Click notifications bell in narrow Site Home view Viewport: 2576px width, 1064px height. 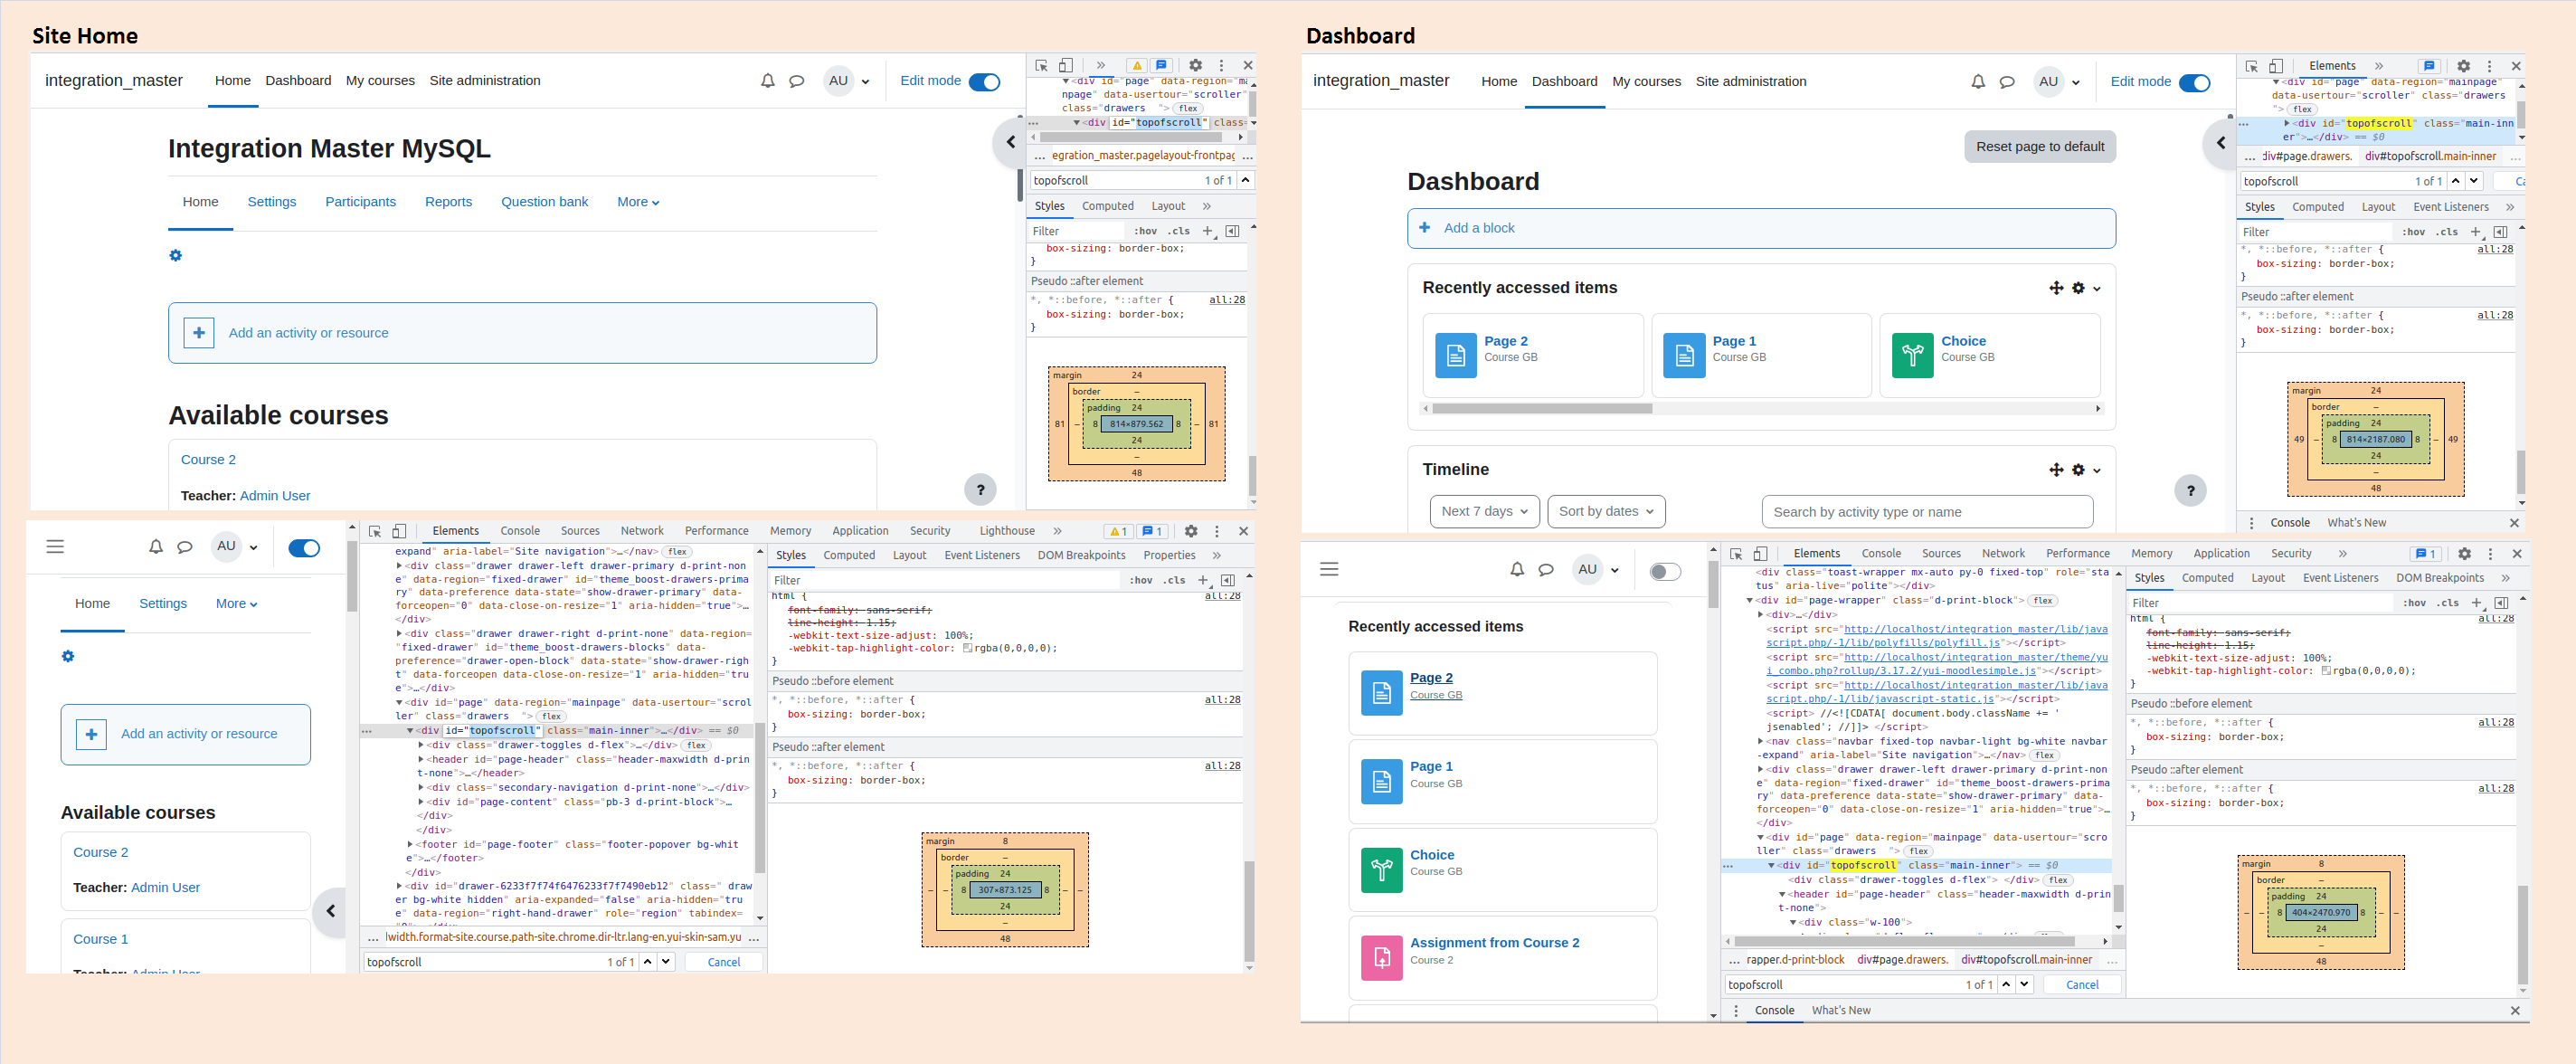(155, 547)
